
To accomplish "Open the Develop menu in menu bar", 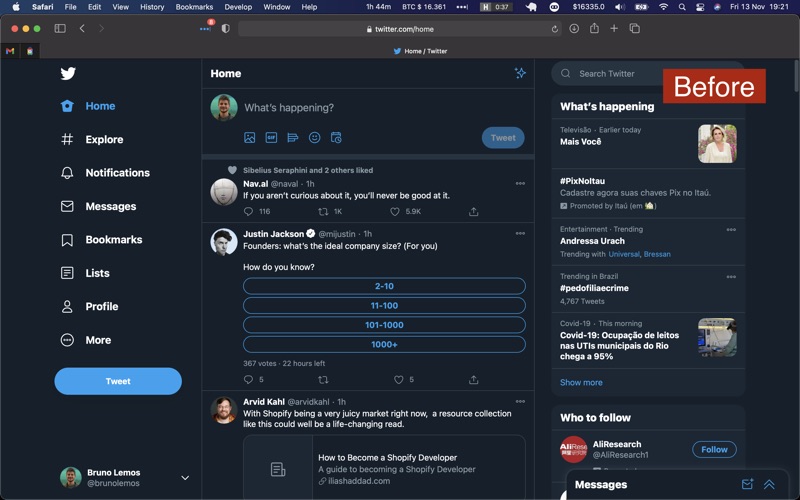I will (238, 7).
